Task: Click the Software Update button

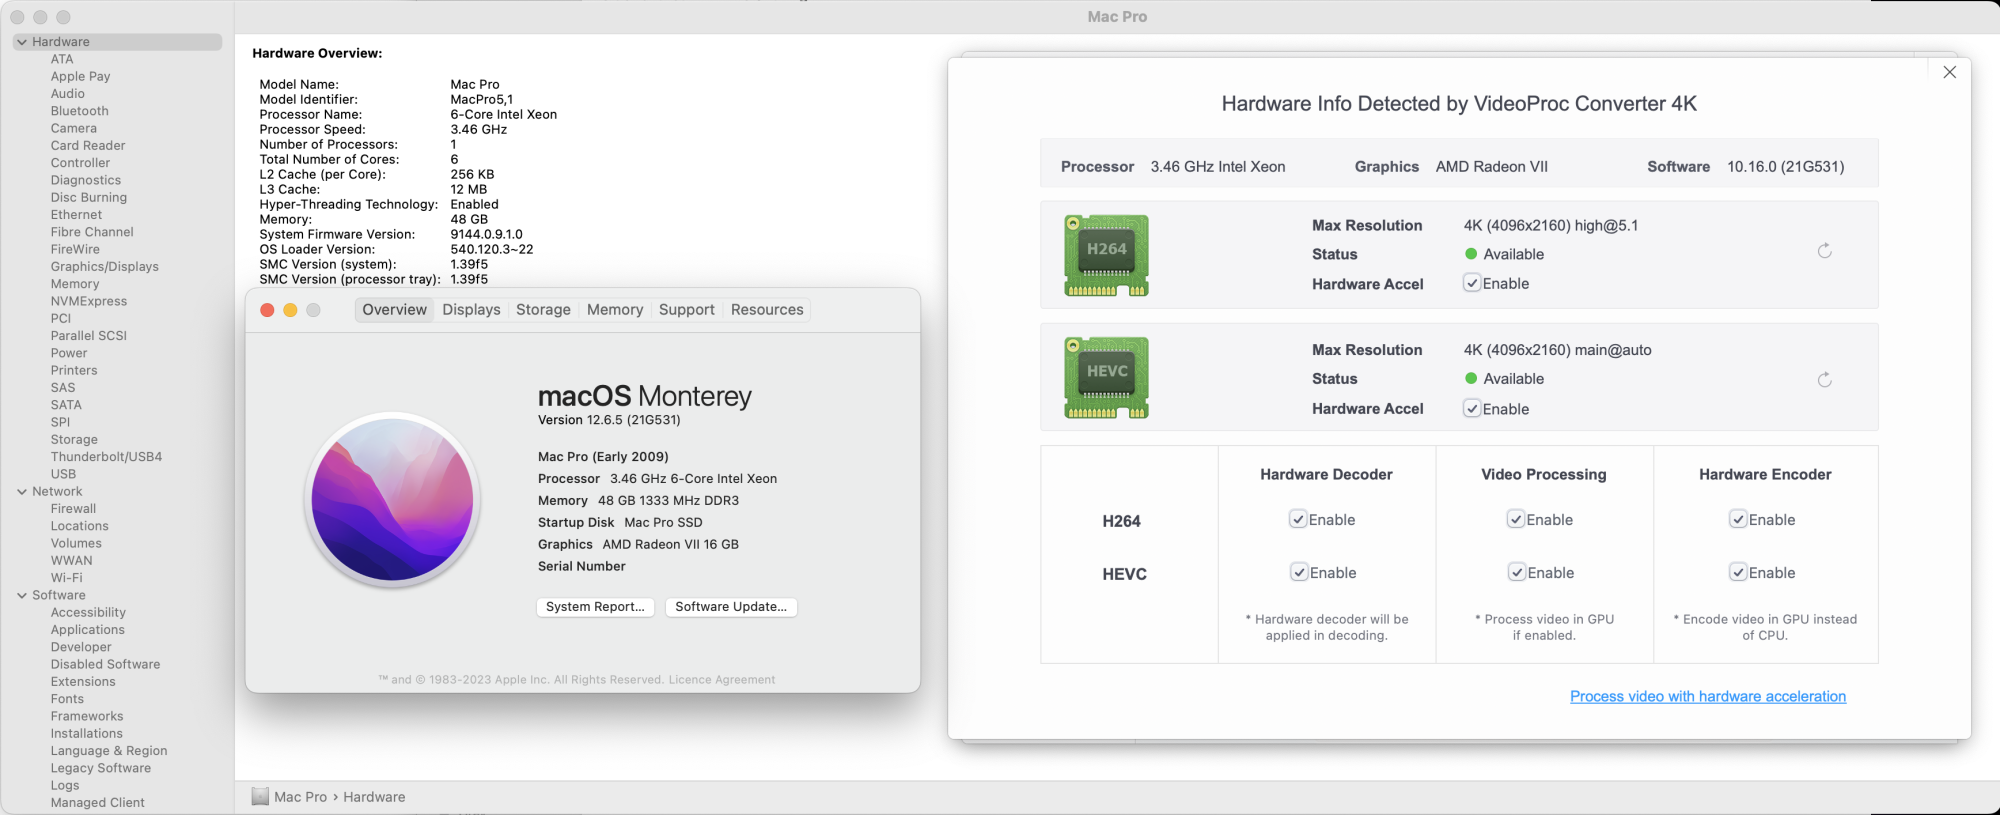Action: 731,607
